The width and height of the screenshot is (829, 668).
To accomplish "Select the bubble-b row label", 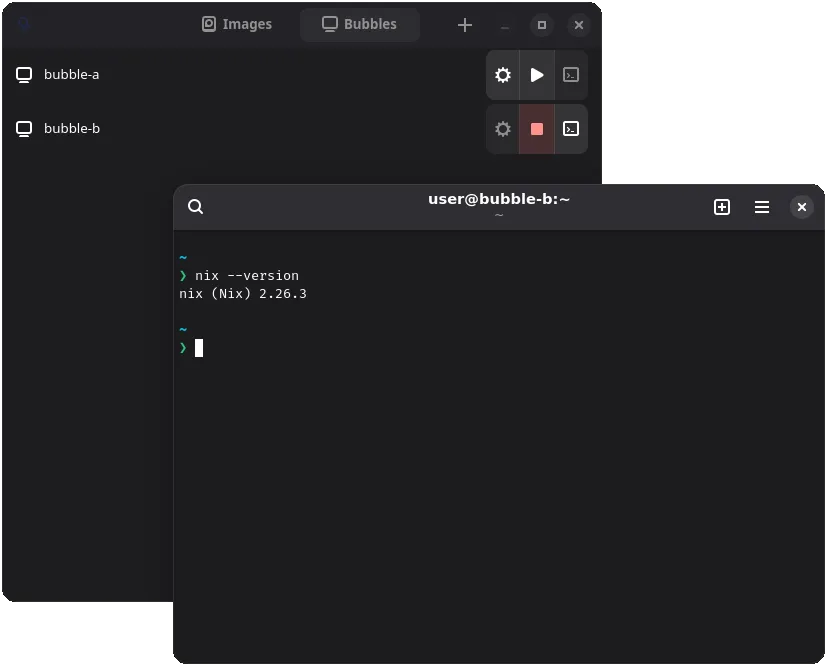I will (72, 129).
